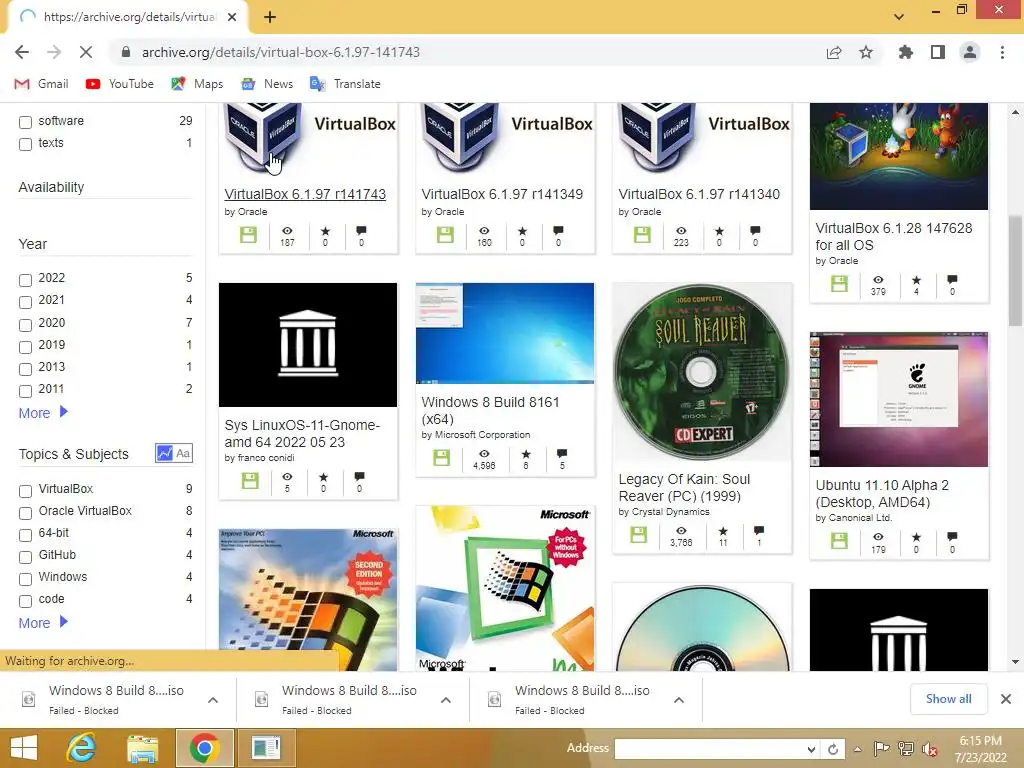Open Chrome side panel icon
Image resolution: width=1024 pixels, height=768 pixels.
[938, 52]
